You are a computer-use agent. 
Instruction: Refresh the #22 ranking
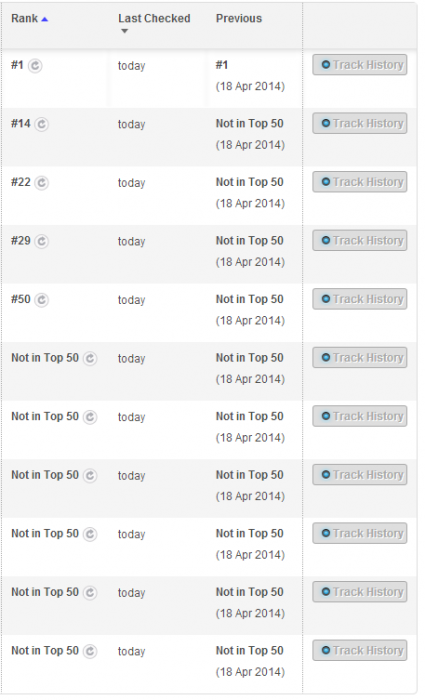(42, 183)
